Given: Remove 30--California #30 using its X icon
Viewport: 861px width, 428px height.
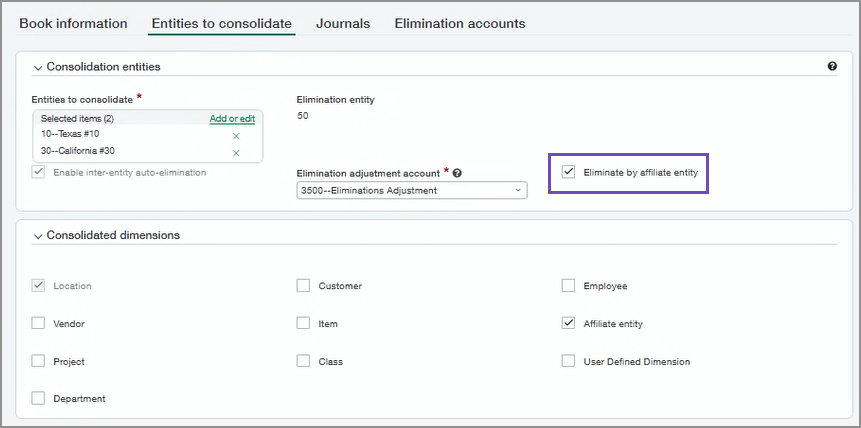Looking at the screenshot, I should coord(236,152).
